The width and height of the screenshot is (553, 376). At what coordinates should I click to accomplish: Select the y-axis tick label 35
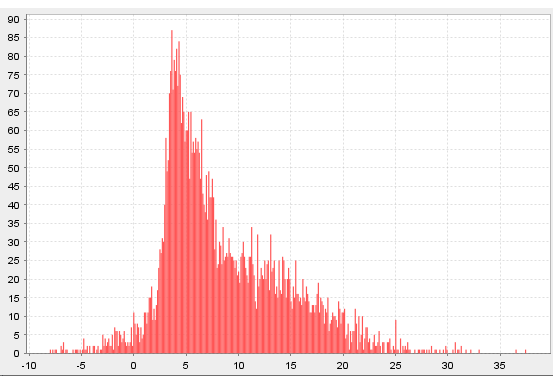click(13, 224)
